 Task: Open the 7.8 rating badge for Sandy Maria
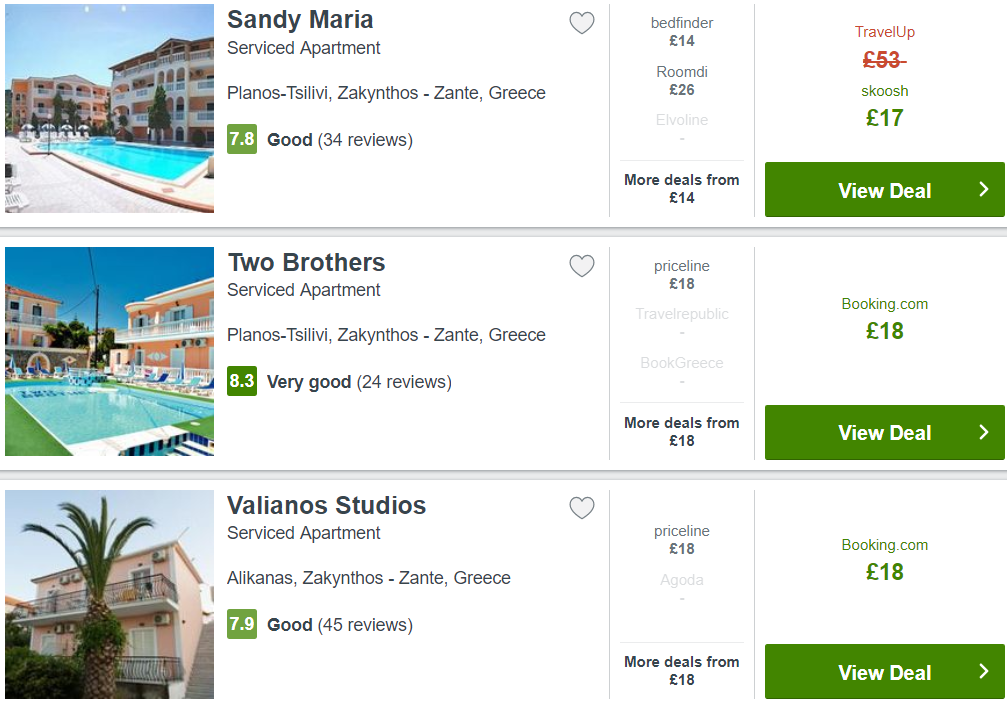click(242, 139)
